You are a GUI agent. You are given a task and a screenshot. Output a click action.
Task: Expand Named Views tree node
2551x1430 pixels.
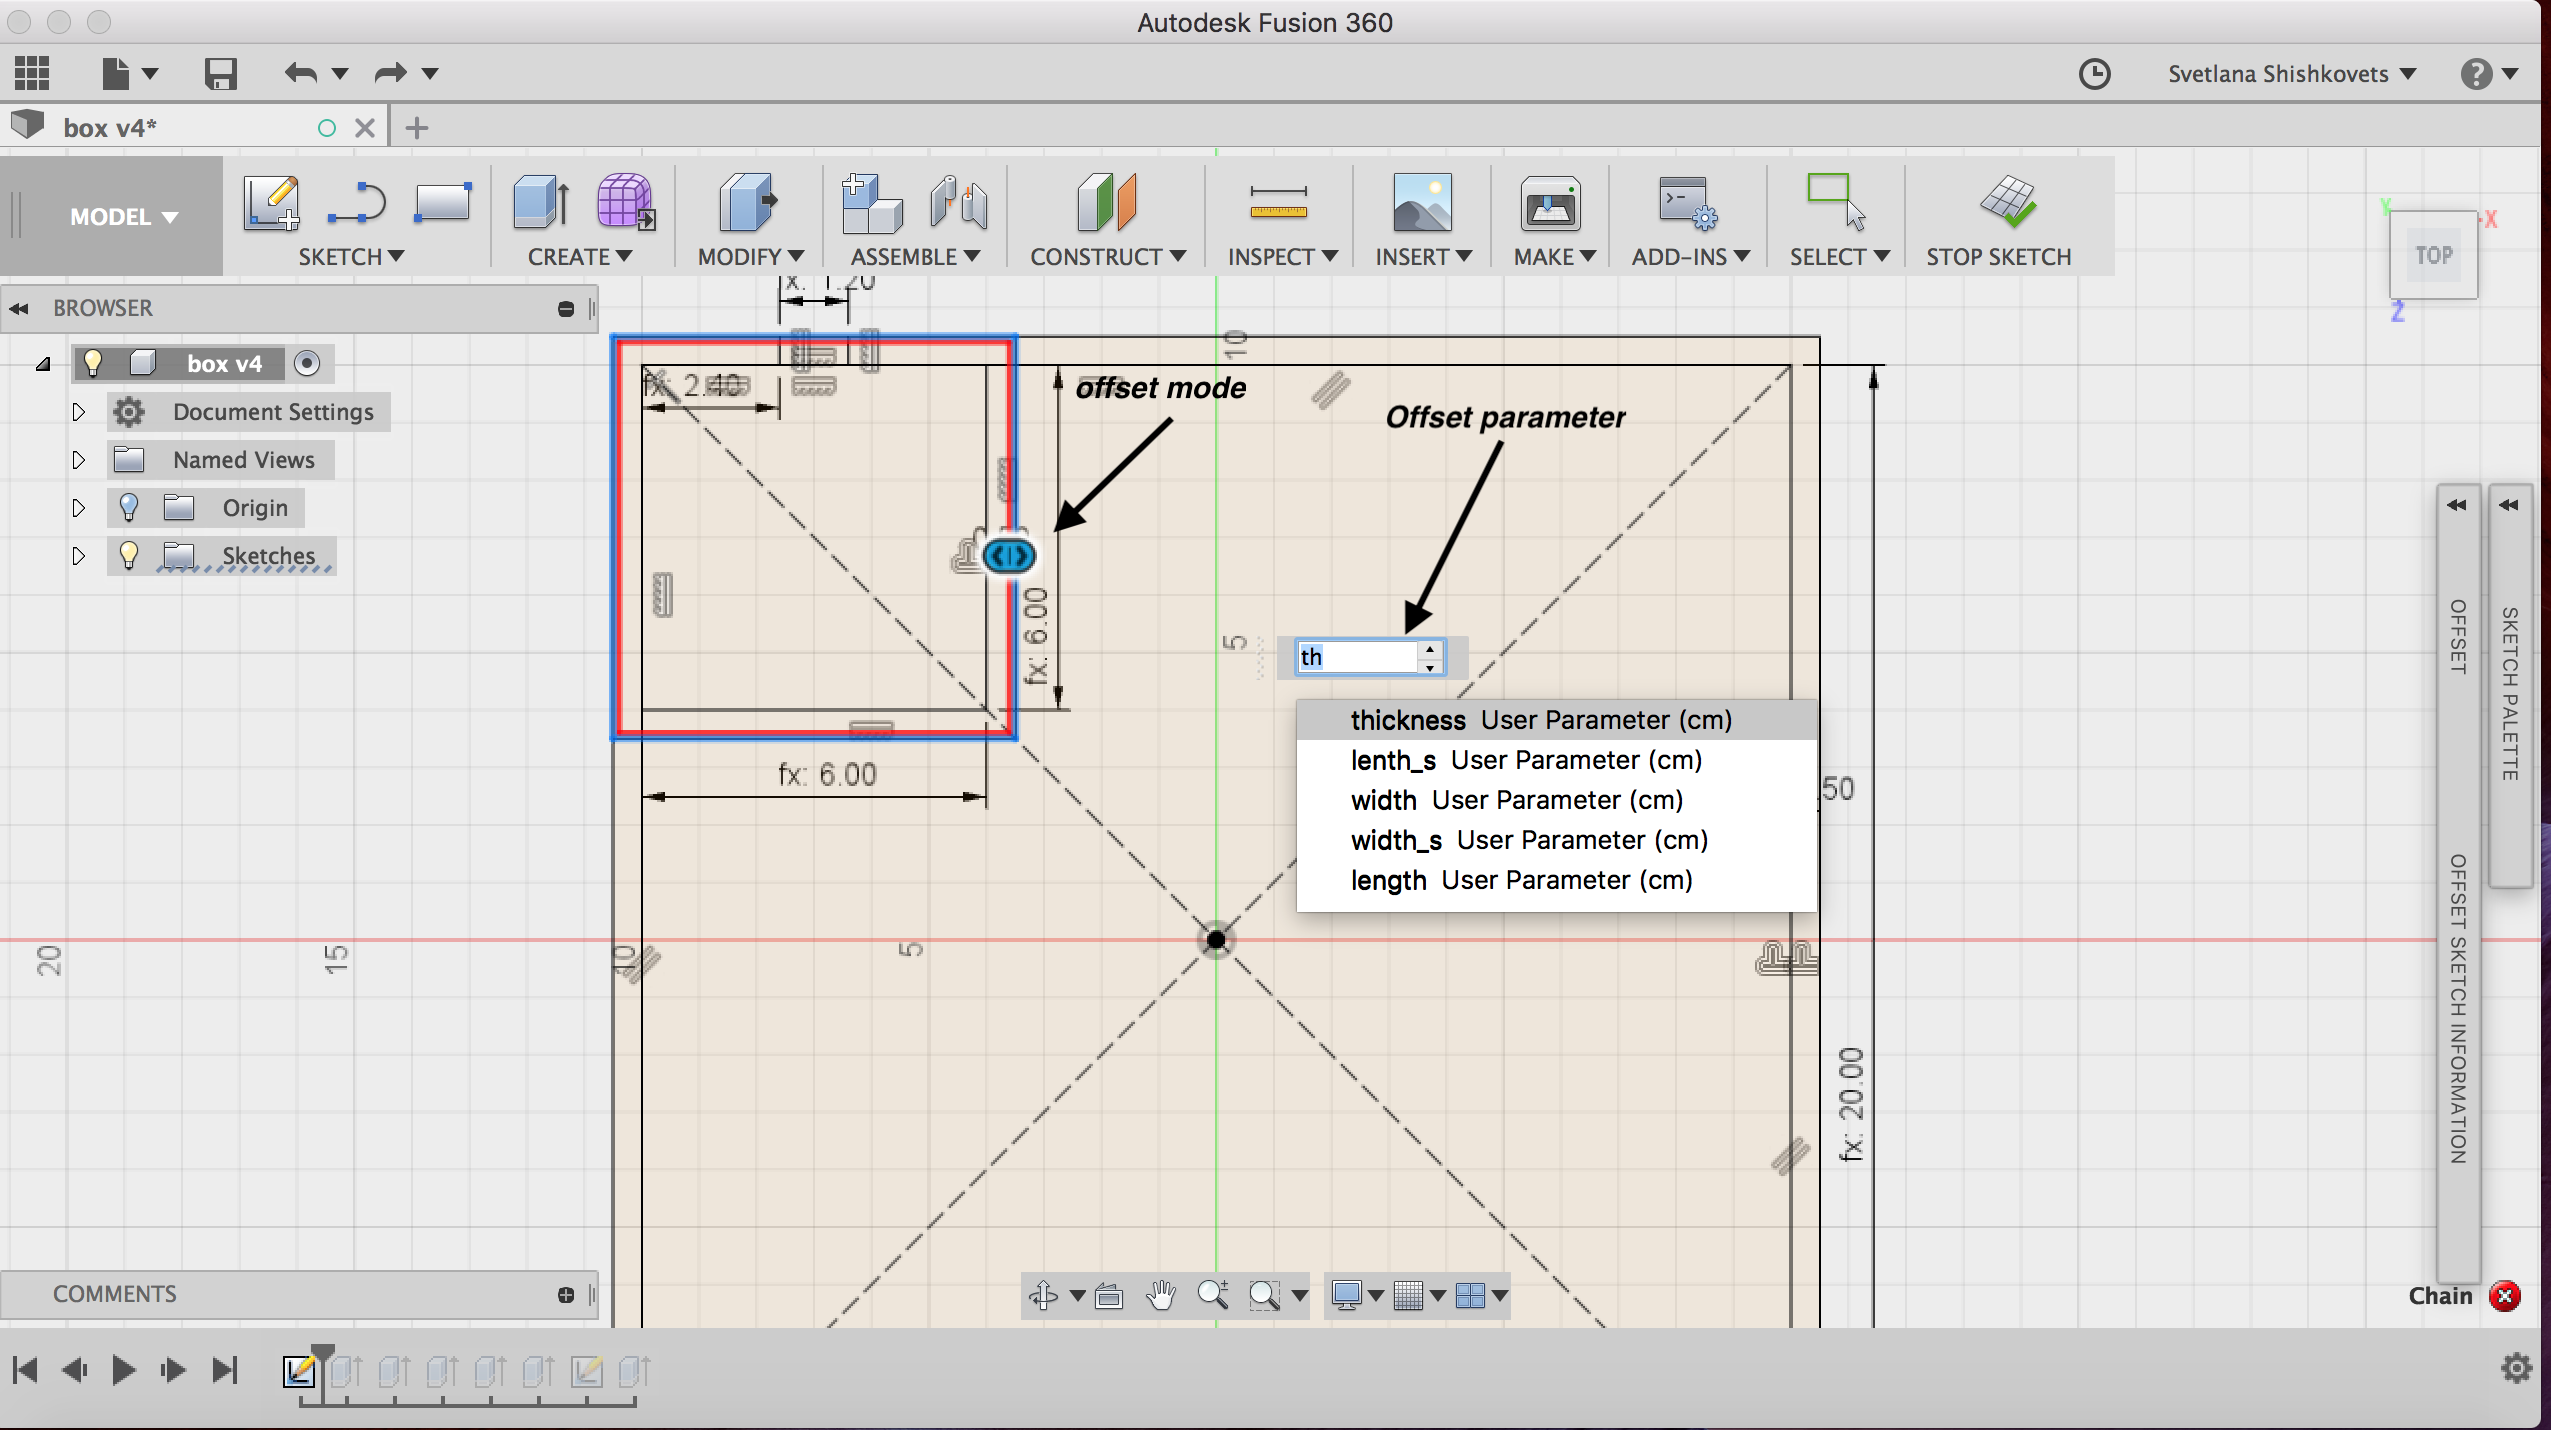(x=79, y=459)
